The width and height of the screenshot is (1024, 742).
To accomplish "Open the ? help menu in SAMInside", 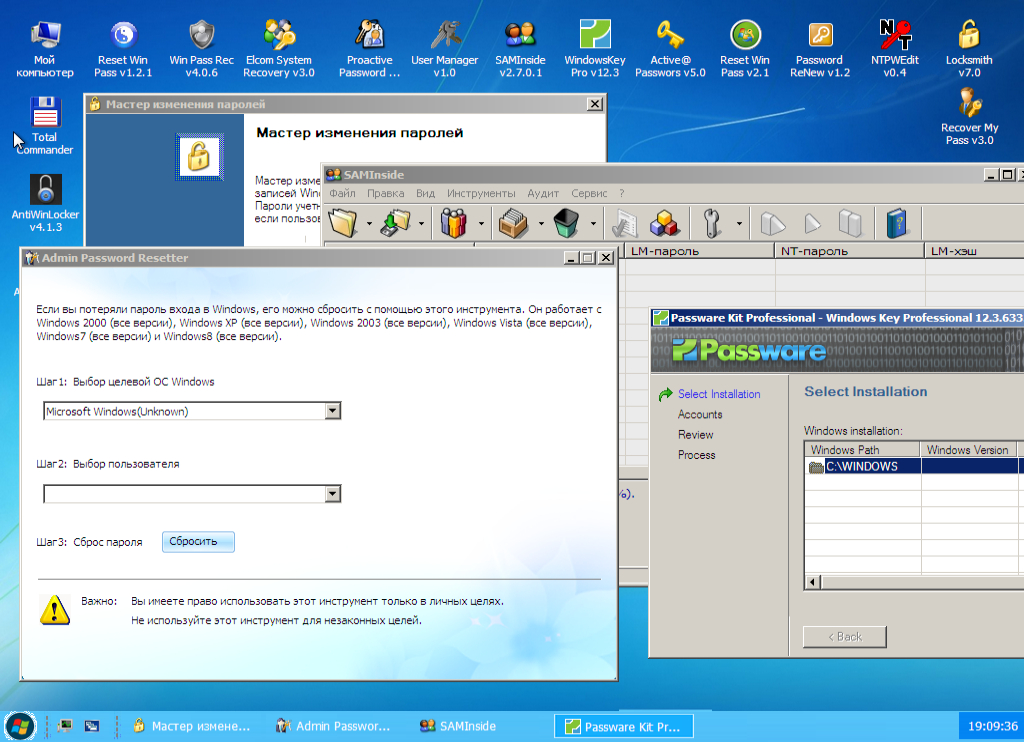I will [x=622, y=193].
